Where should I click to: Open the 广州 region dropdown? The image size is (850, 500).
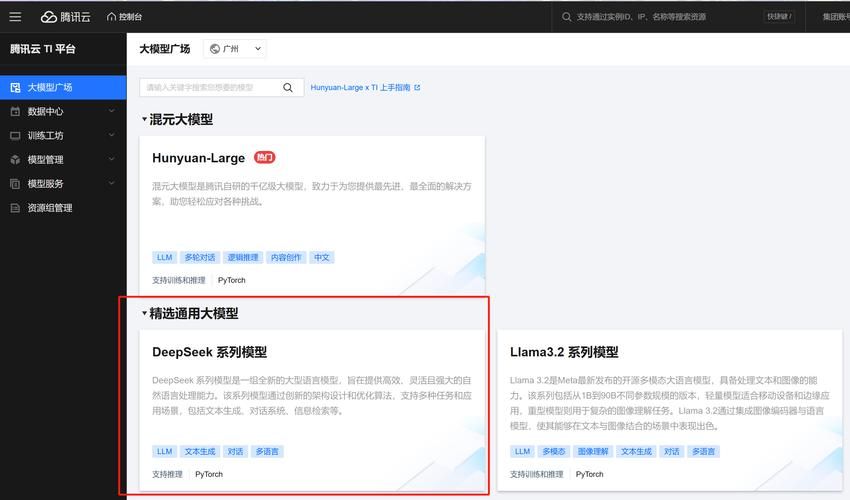(235, 49)
